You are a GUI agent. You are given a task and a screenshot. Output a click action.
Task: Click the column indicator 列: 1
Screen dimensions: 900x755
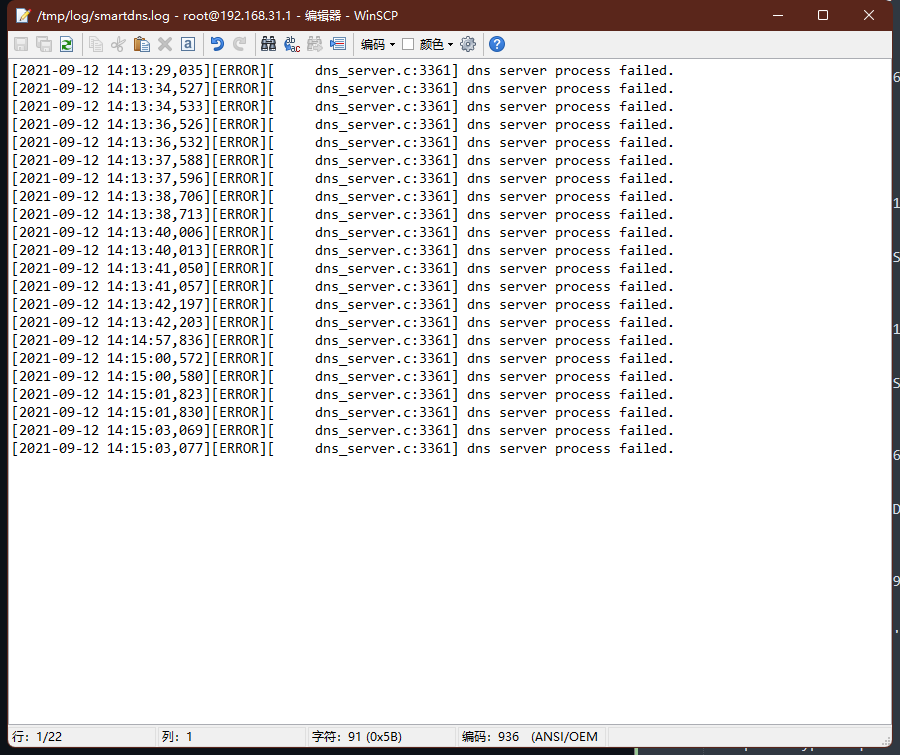pyautogui.click(x=178, y=736)
